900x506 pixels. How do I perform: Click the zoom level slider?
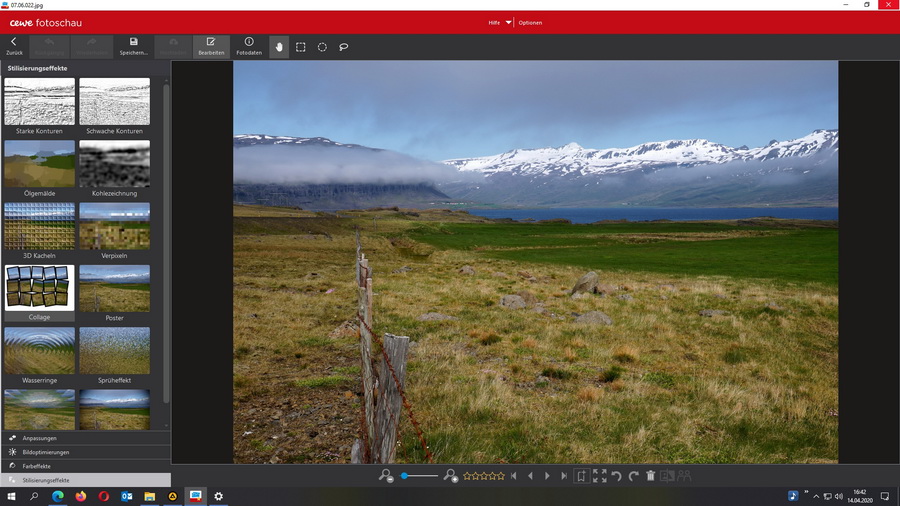pos(419,477)
